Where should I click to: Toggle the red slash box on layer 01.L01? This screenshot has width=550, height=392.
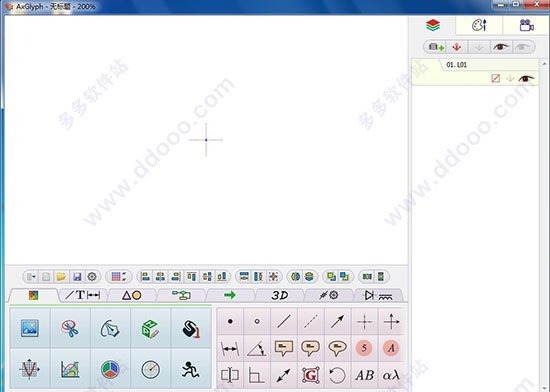pos(496,78)
